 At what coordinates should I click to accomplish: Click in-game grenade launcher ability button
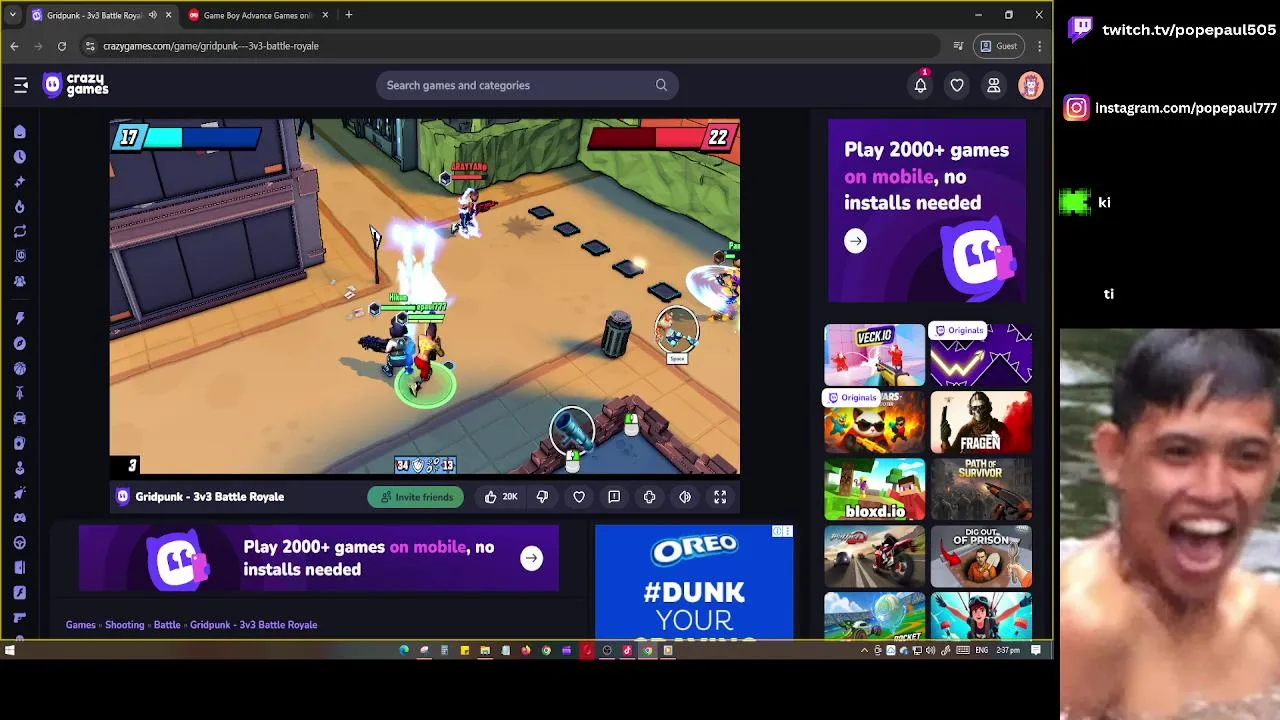[572, 431]
